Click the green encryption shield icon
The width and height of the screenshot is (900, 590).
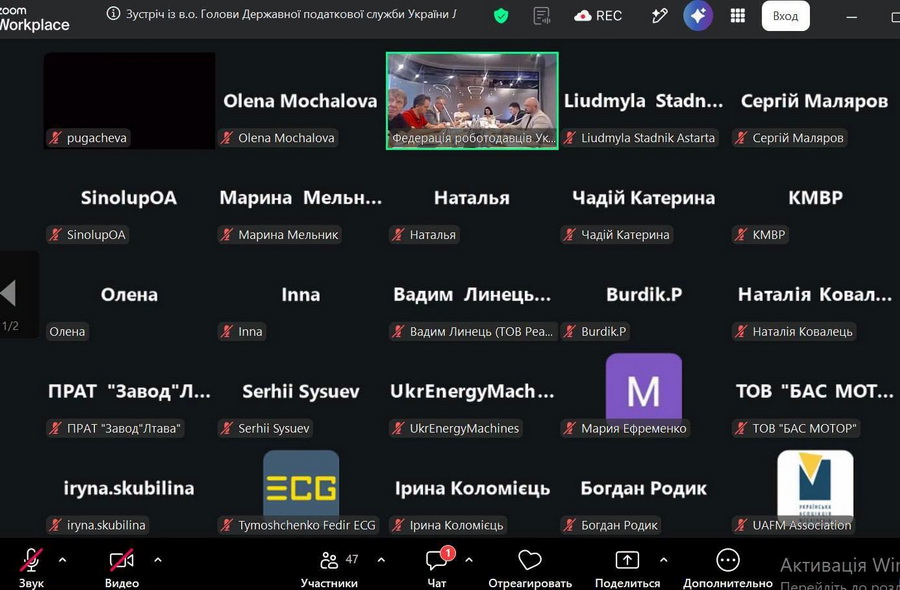[x=501, y=15]
